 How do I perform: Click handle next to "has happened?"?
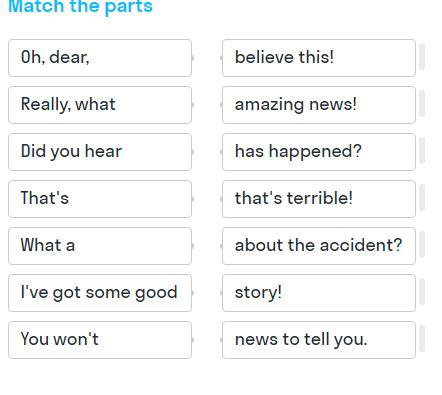[x=422, y=151]
